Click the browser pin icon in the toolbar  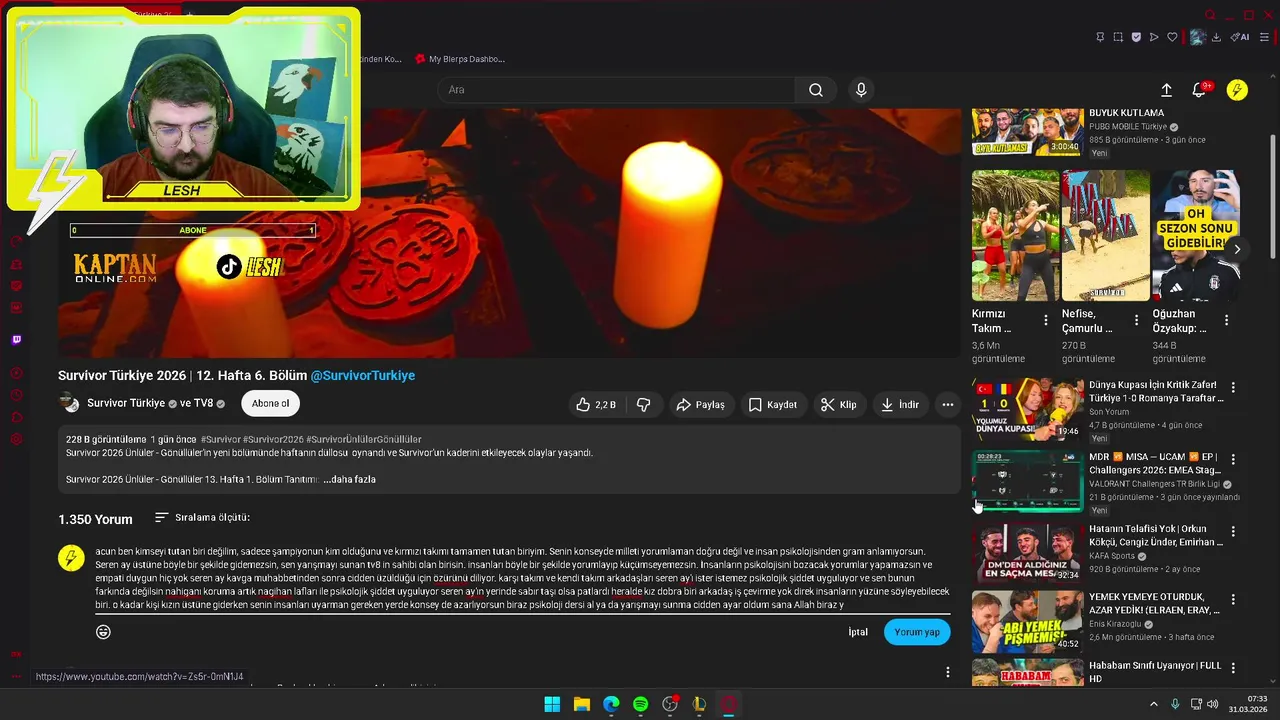point(1100,37)
